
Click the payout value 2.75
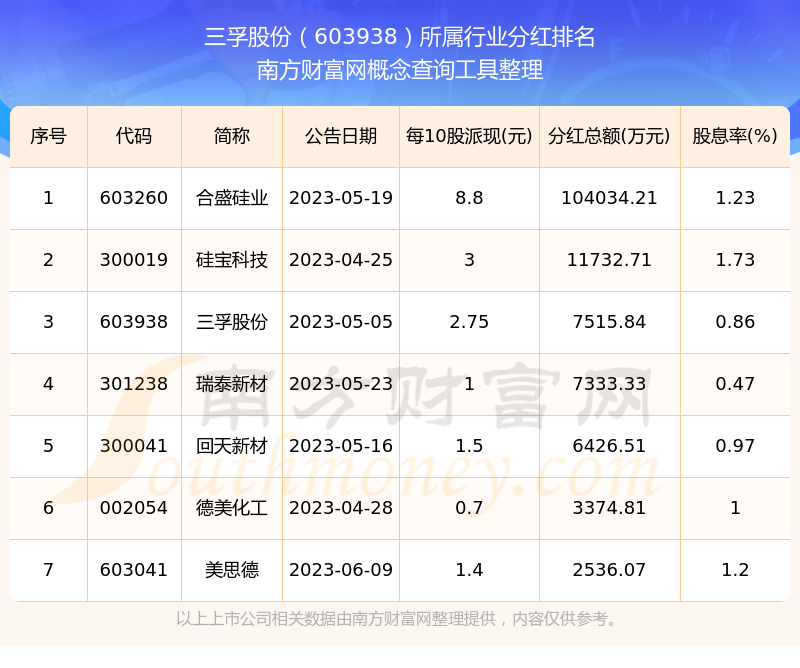[x=469, y=322]
